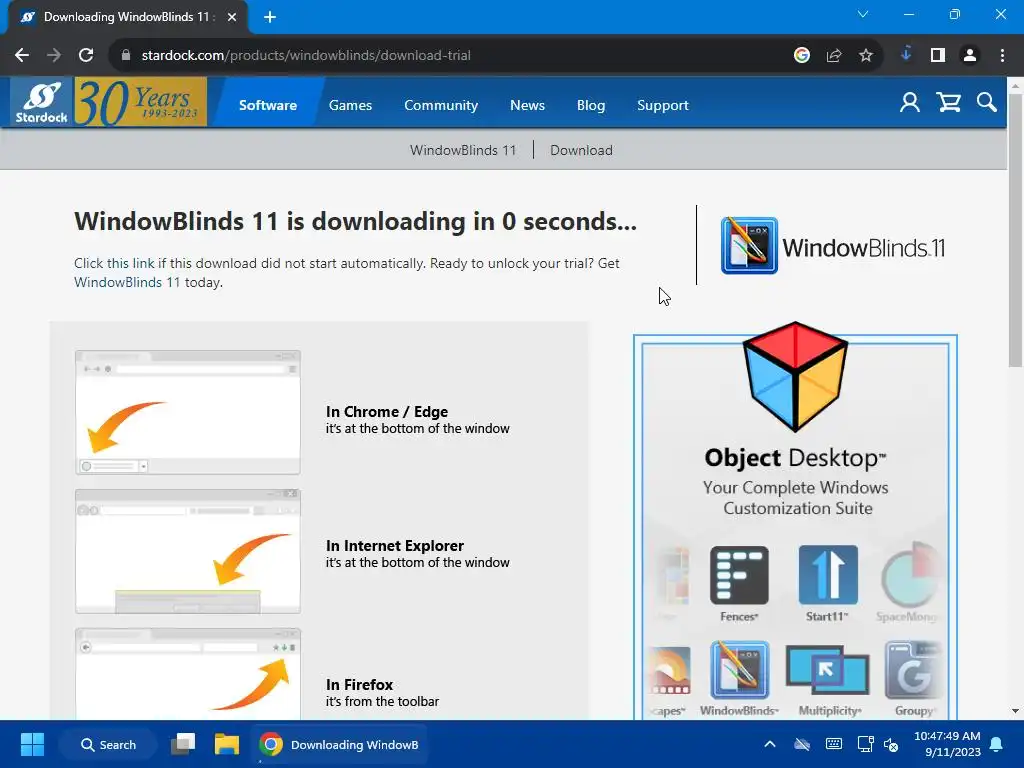Click the page vertical scrollbar
This screenshot has width=1024, height=768.
[x=1015, y=230]
